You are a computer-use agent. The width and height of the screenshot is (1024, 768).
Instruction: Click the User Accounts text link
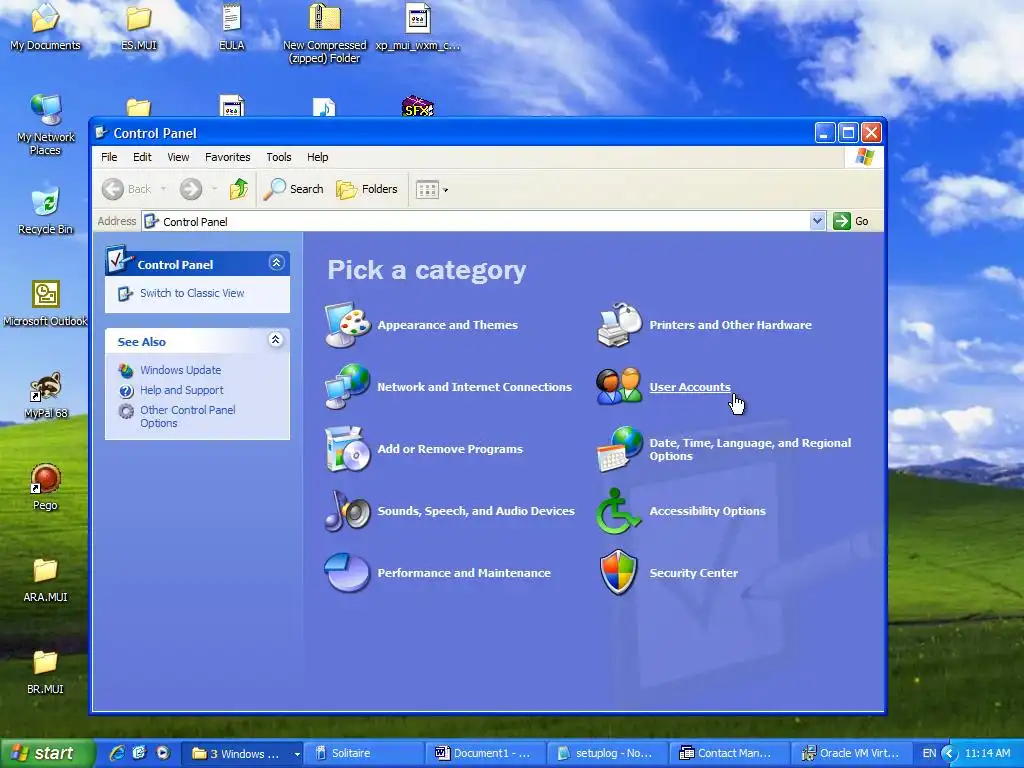pos(690,387)
